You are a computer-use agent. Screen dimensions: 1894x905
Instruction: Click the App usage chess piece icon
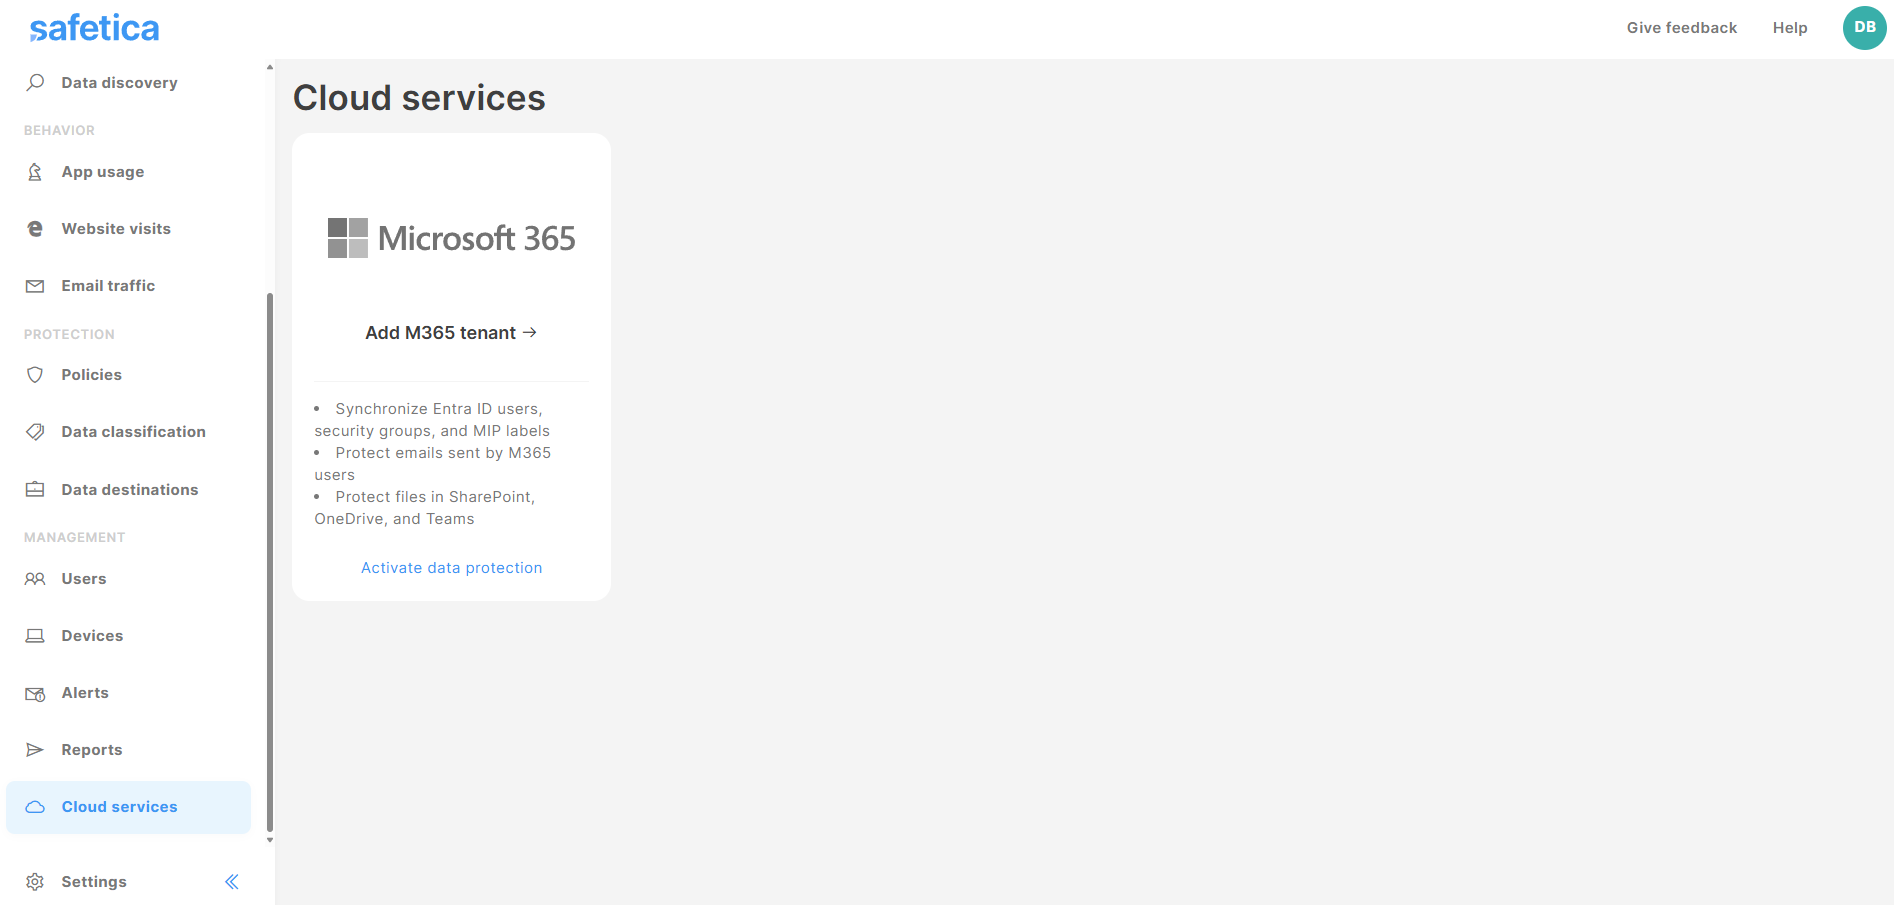pos(35,172)
